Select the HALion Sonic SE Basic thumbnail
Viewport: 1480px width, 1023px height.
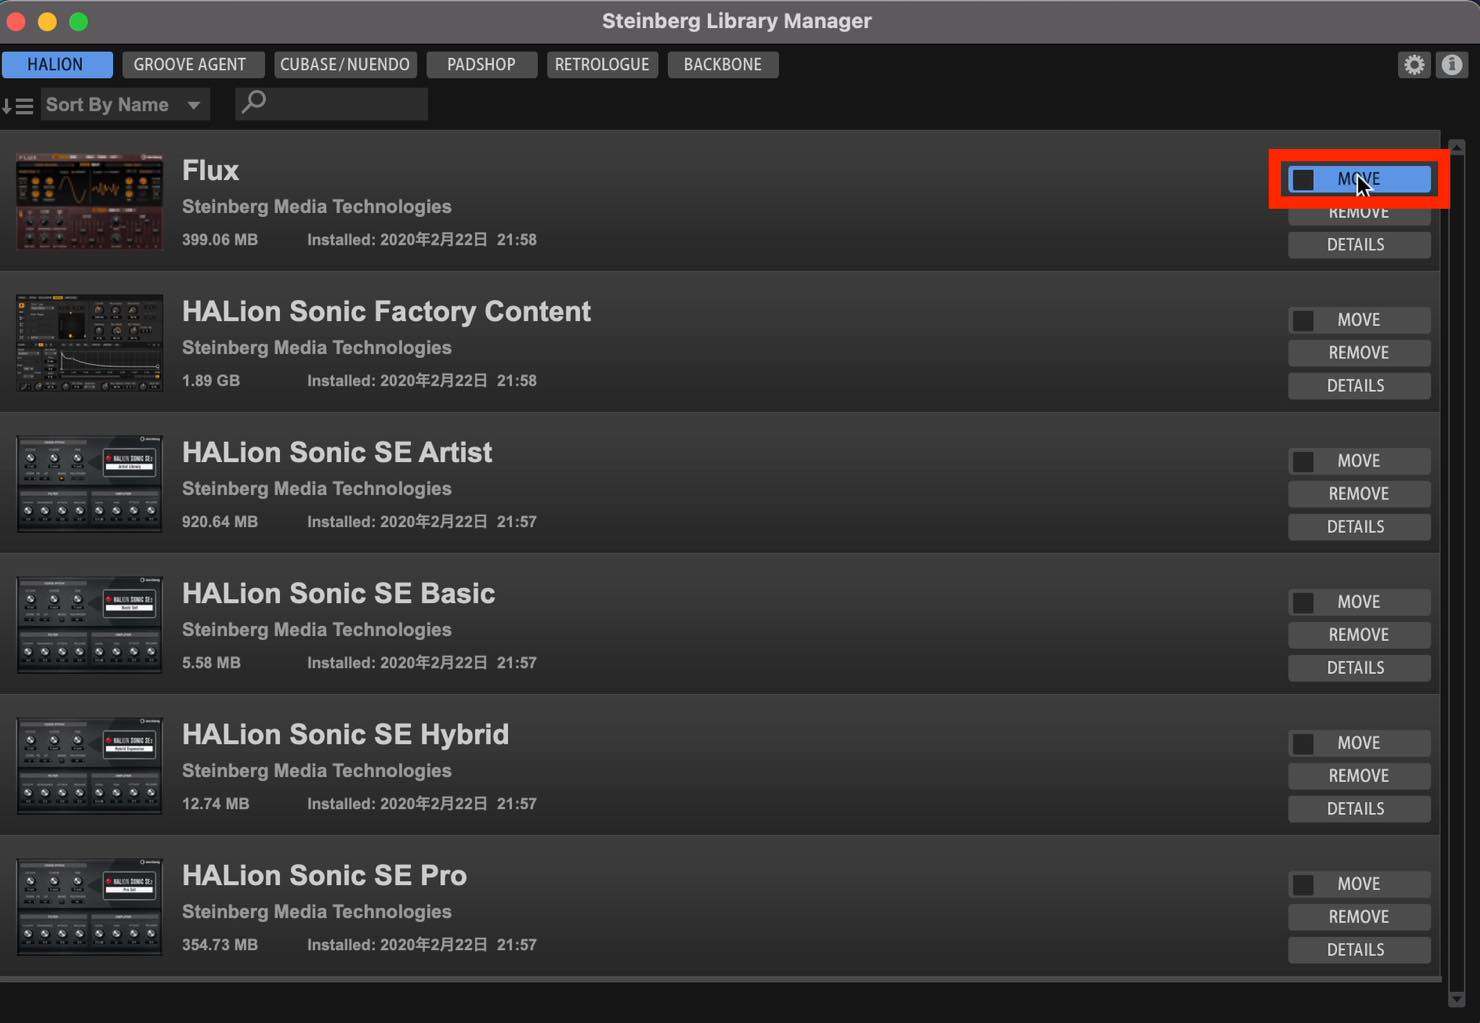tap(90, 624)
